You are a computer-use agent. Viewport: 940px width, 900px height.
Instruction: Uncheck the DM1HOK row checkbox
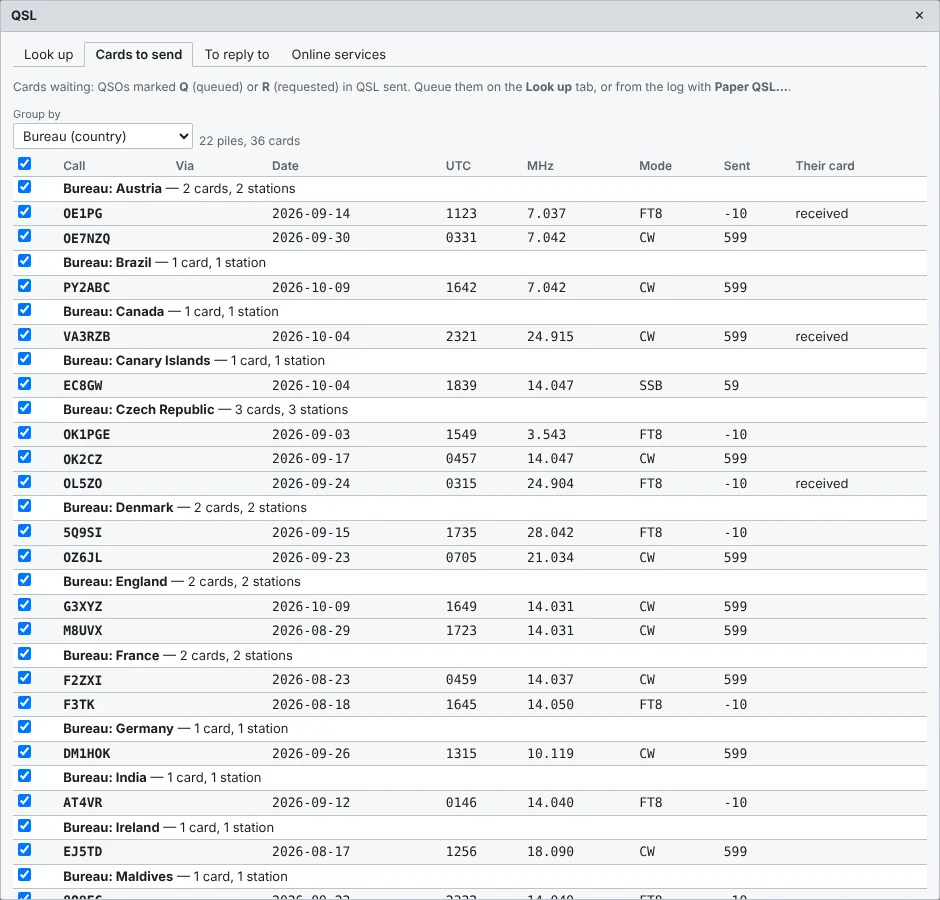(x=25, y=751)
